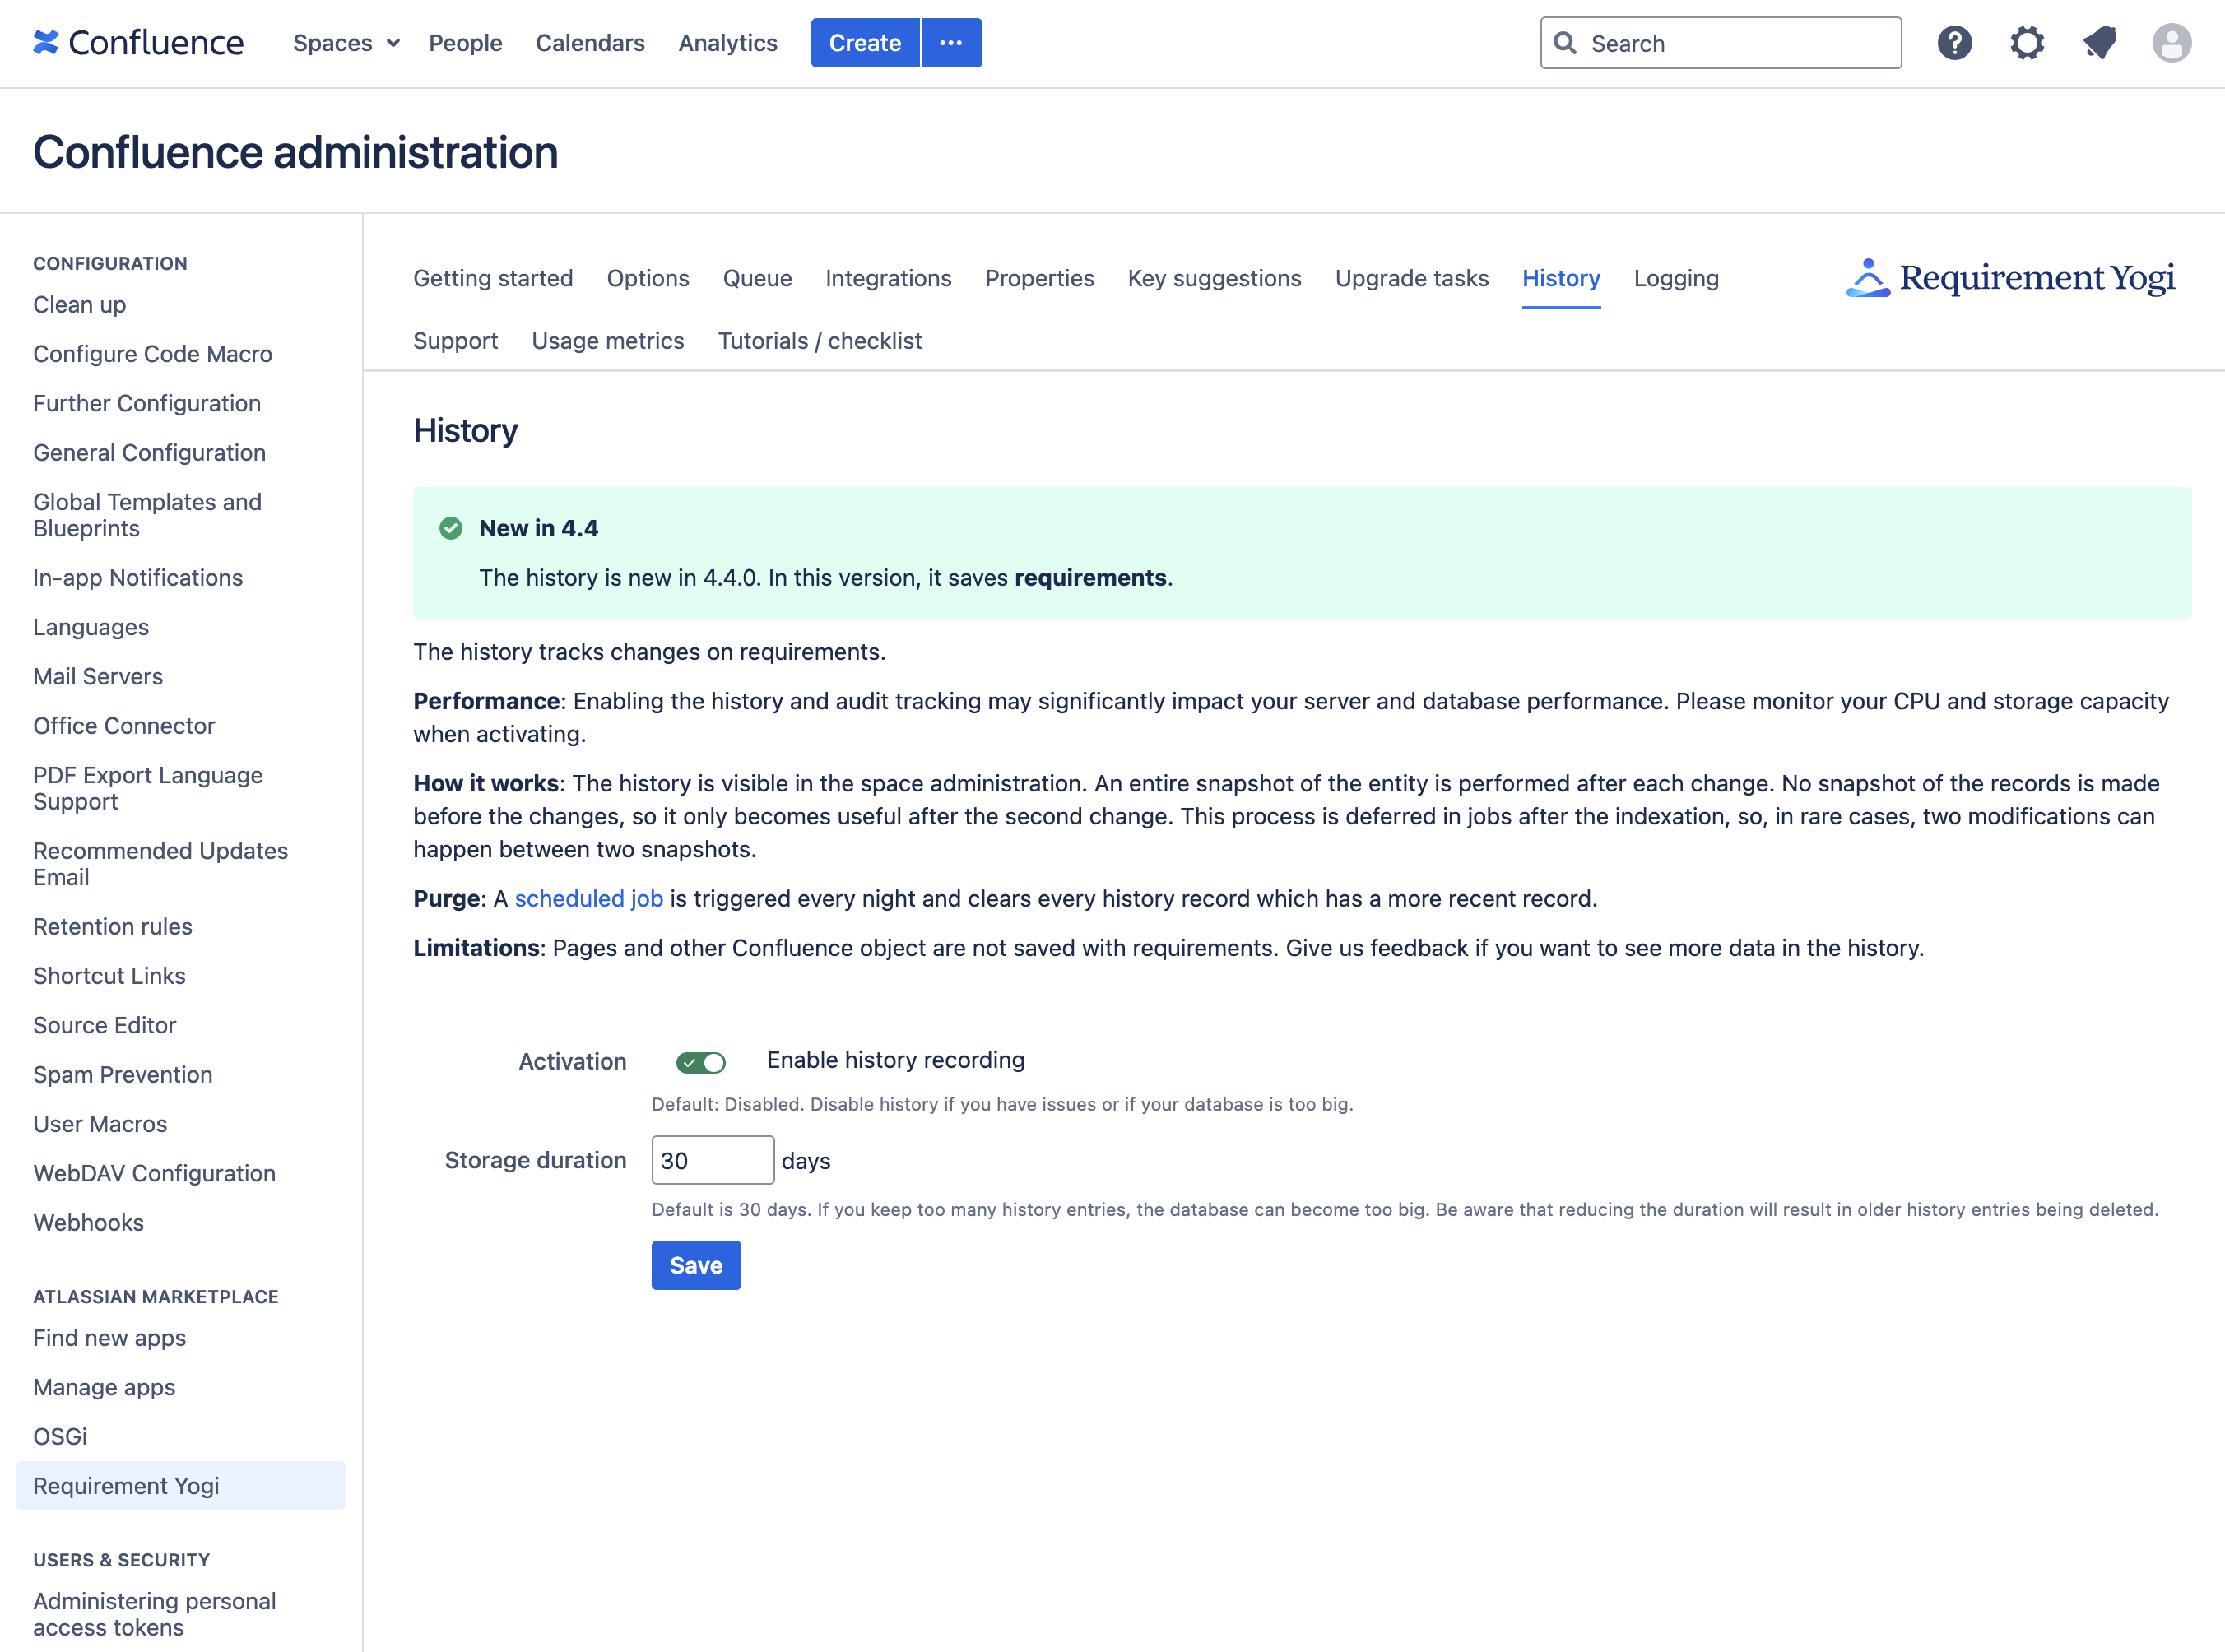Image resolution: width=2225 pixels, height=1652 pixels.
Task: Open the notifications icon
Action: pyautogui.click(x=2100, y=42)
